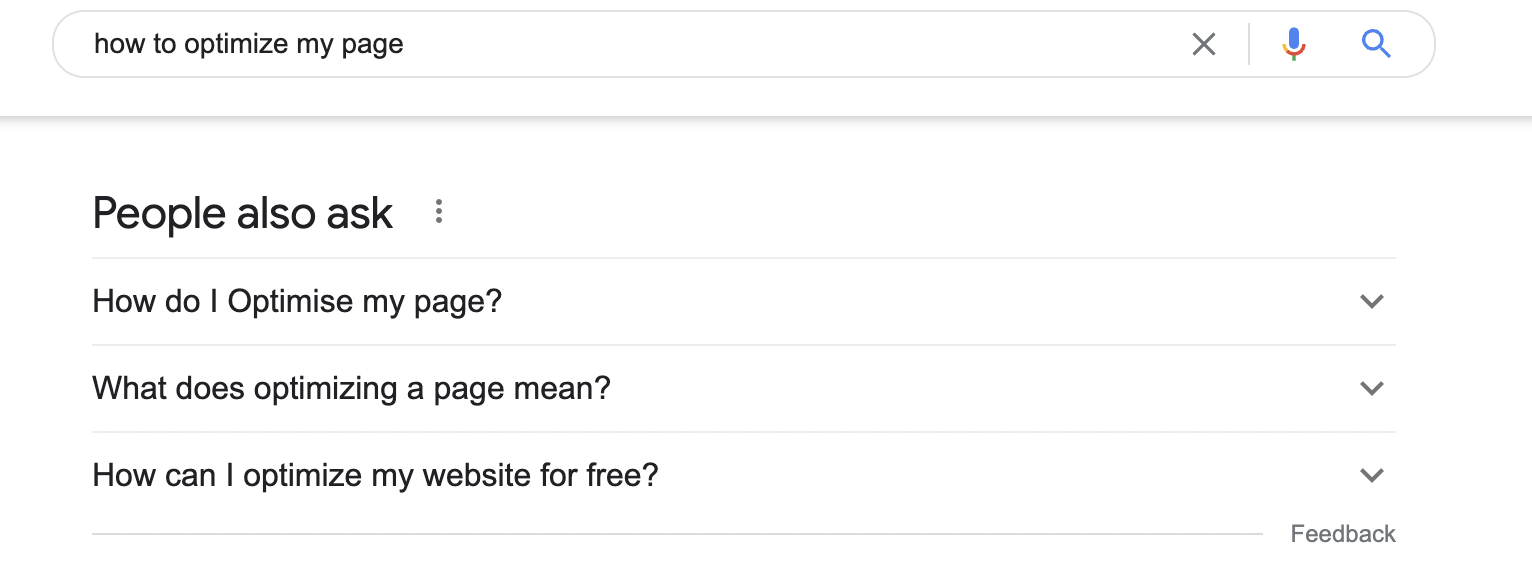Expand chevron for "How can I optimize my website for free?"
This screenshot has width=1532, height=588.
1372,475
